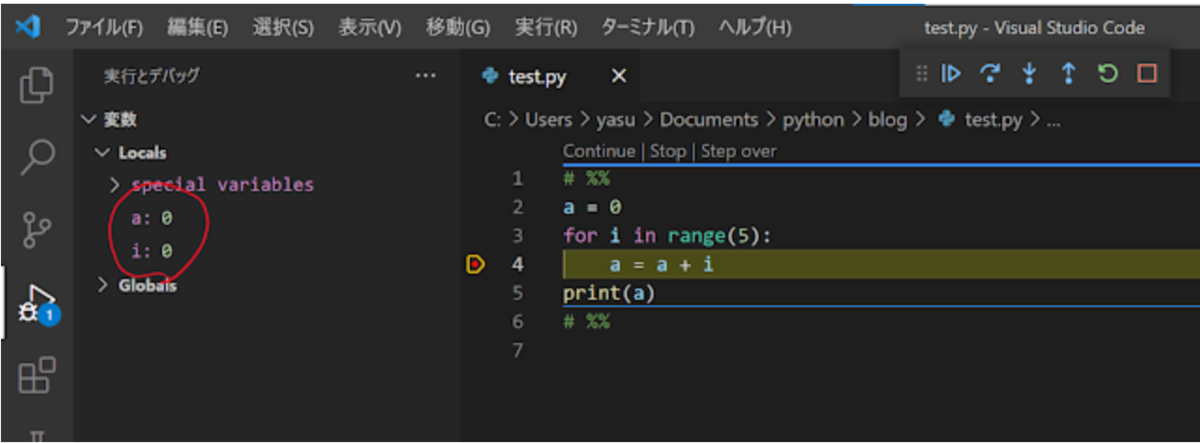Restart the debug session
Screen dimensions: 1200x443
click(1107, 73)
